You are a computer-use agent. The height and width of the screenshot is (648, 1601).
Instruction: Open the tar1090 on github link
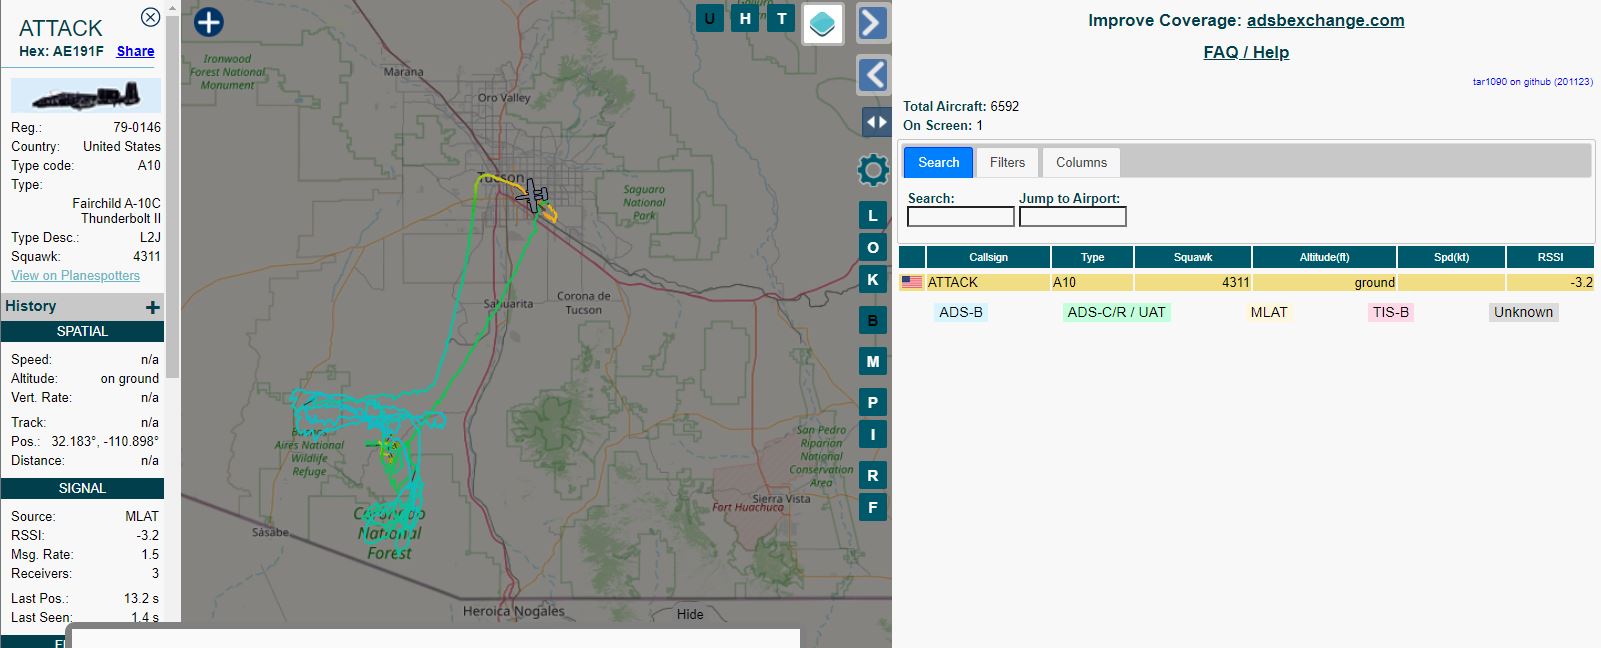click(x=1532, y=82)
